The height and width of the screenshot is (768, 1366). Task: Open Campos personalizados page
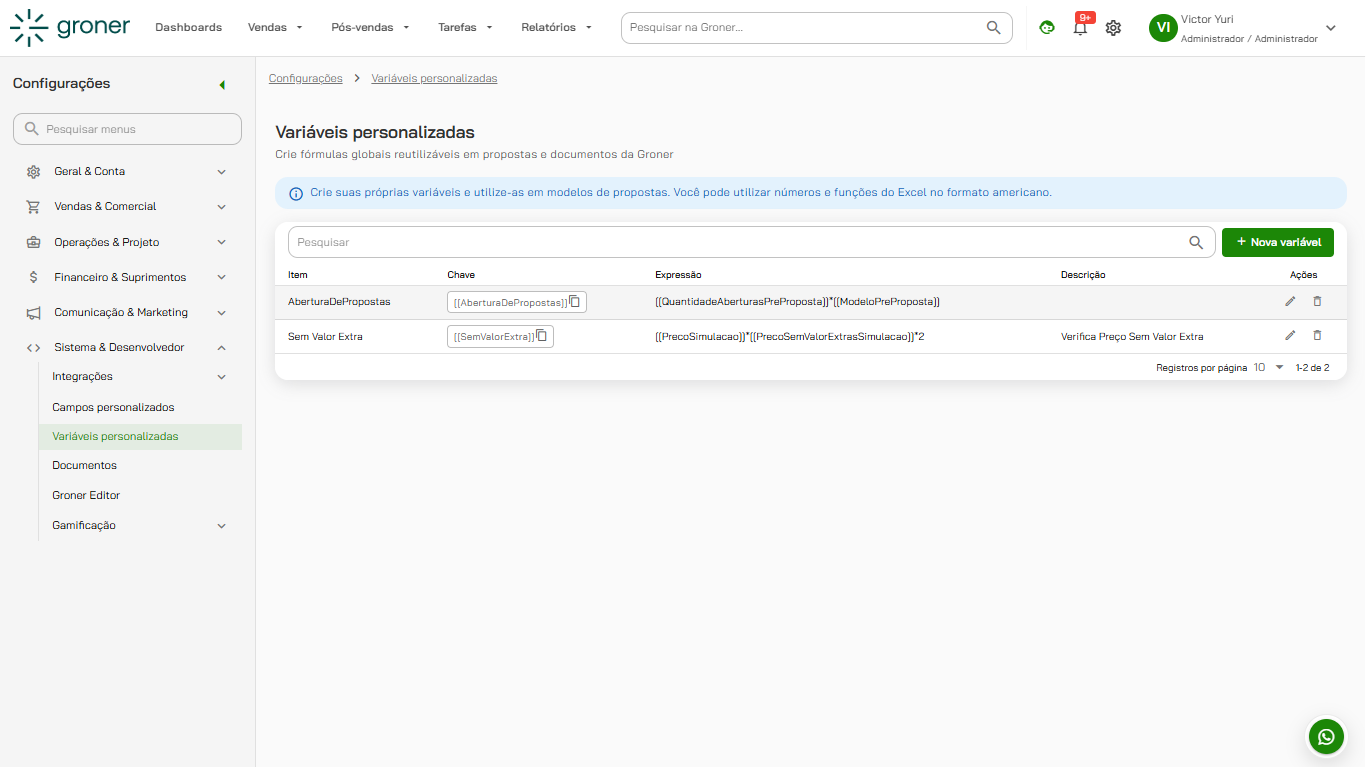click(x=113, y=407)
